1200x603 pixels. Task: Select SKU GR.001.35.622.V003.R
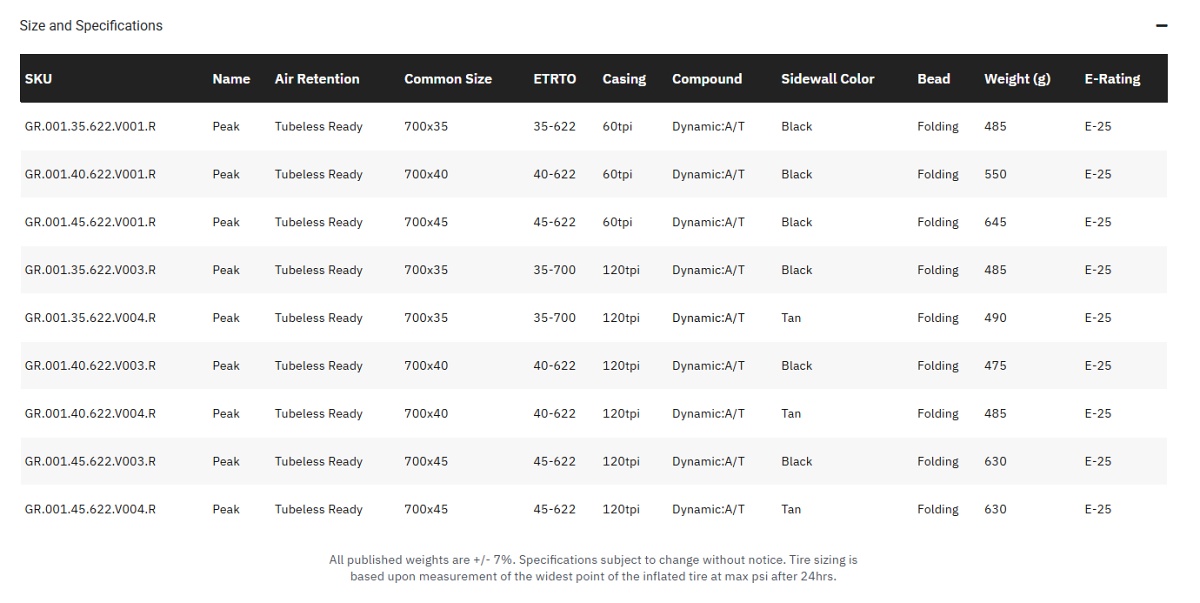pos(90,270)
